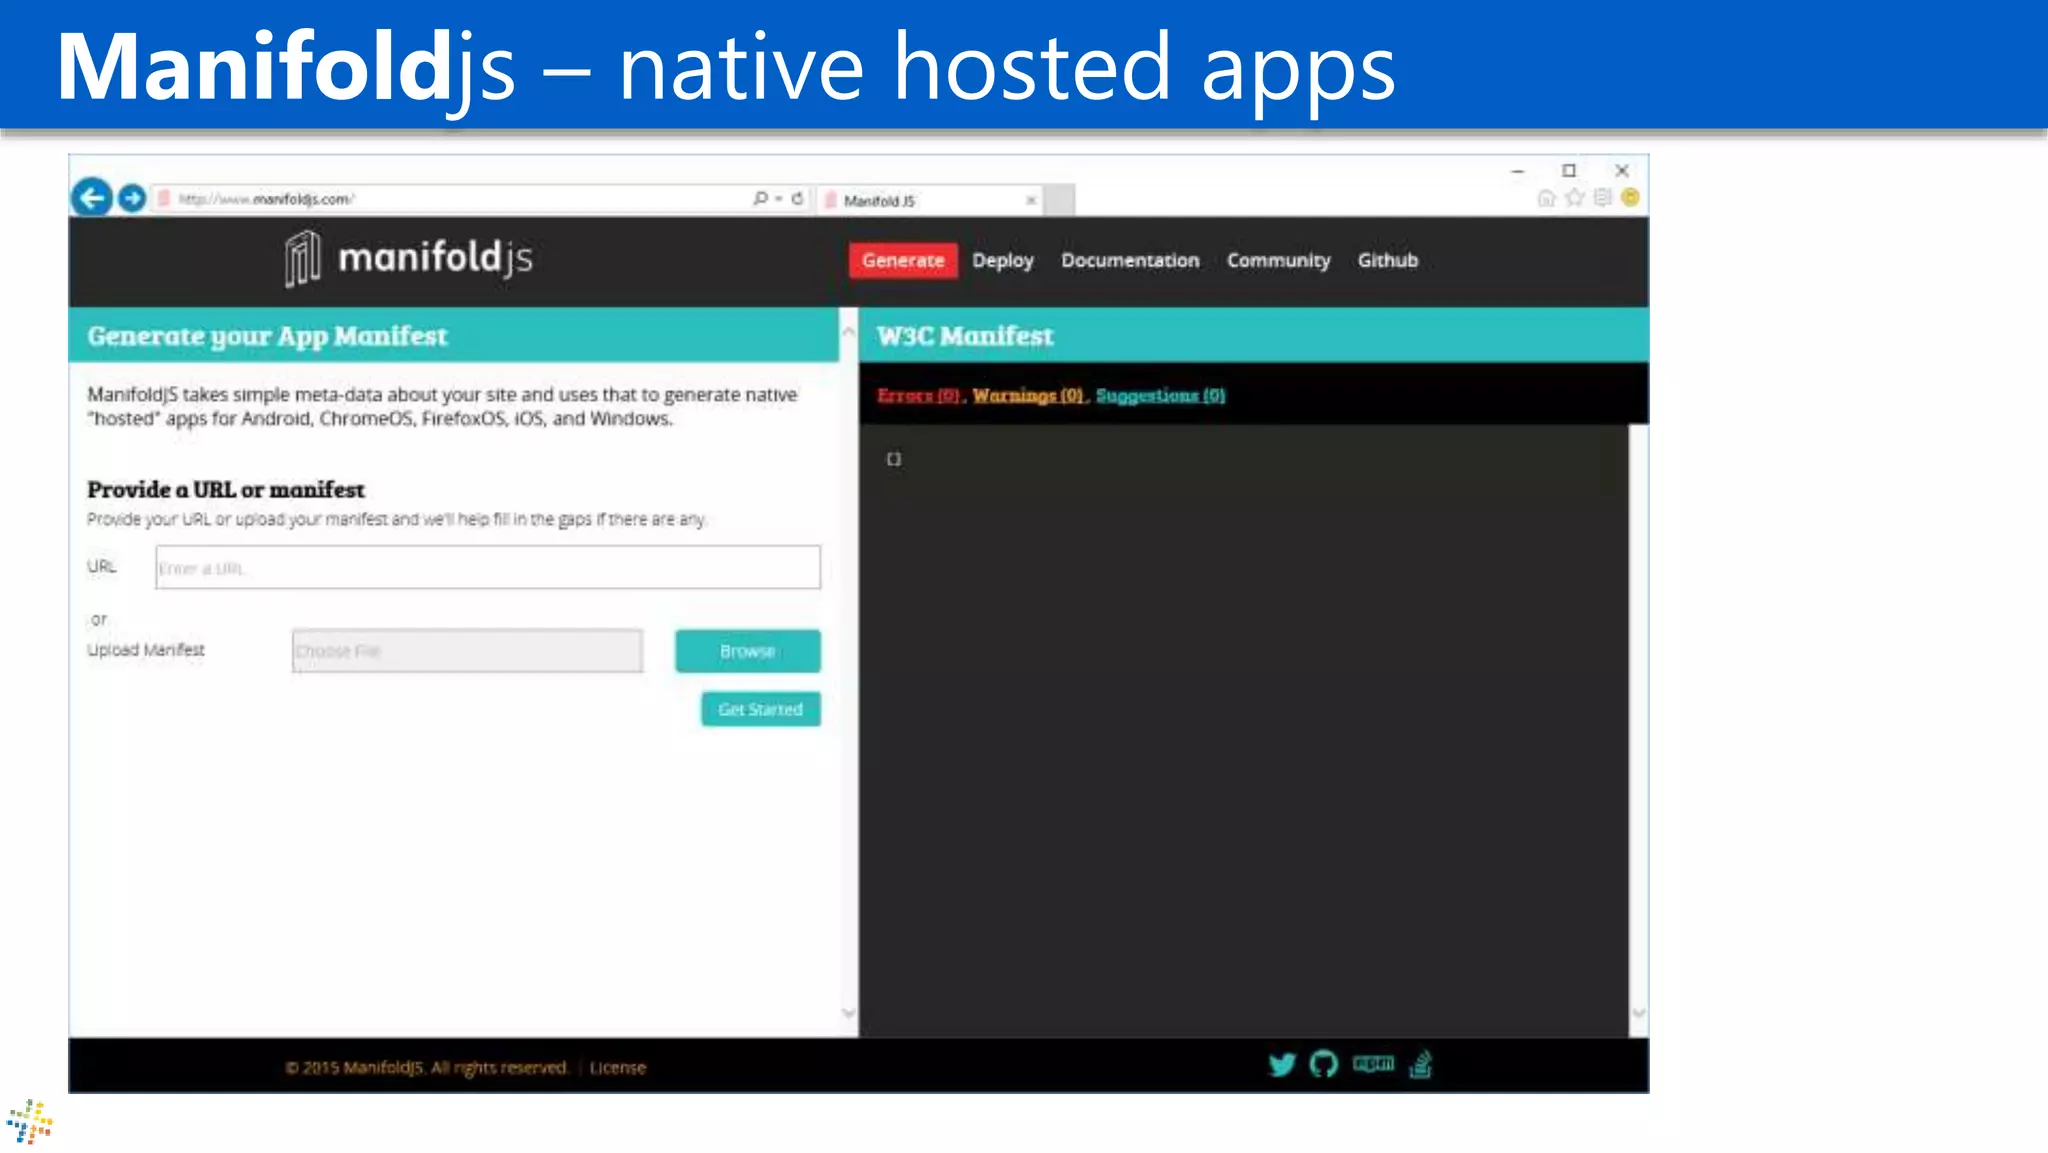The width and height of the screenshot is (2048, 1153).
Task: Open the Github menu item
Action: click(x=1387, y=260)
